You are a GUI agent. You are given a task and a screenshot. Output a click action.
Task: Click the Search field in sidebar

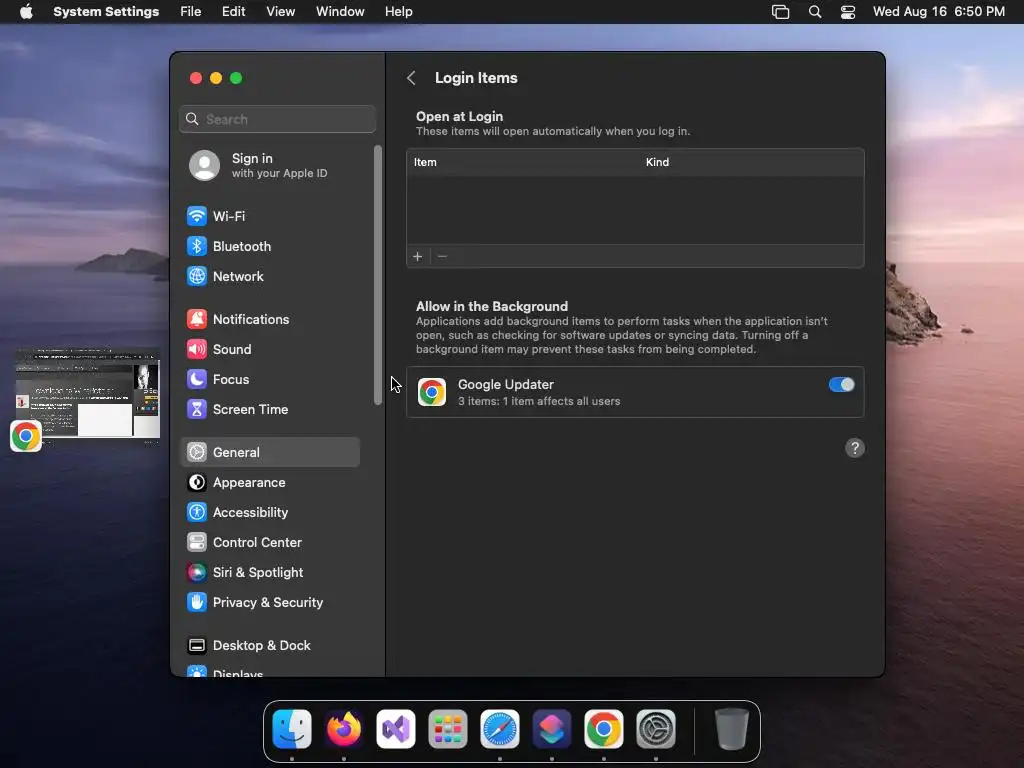click(278, 119)
